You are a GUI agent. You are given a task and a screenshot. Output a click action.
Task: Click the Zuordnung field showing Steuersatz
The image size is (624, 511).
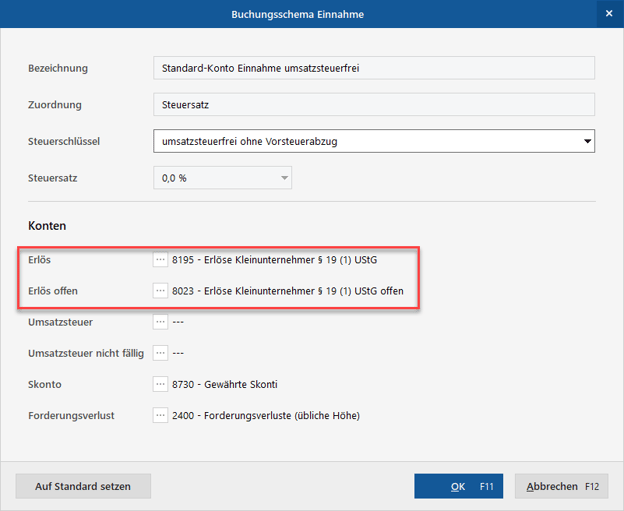click(374, 104)
